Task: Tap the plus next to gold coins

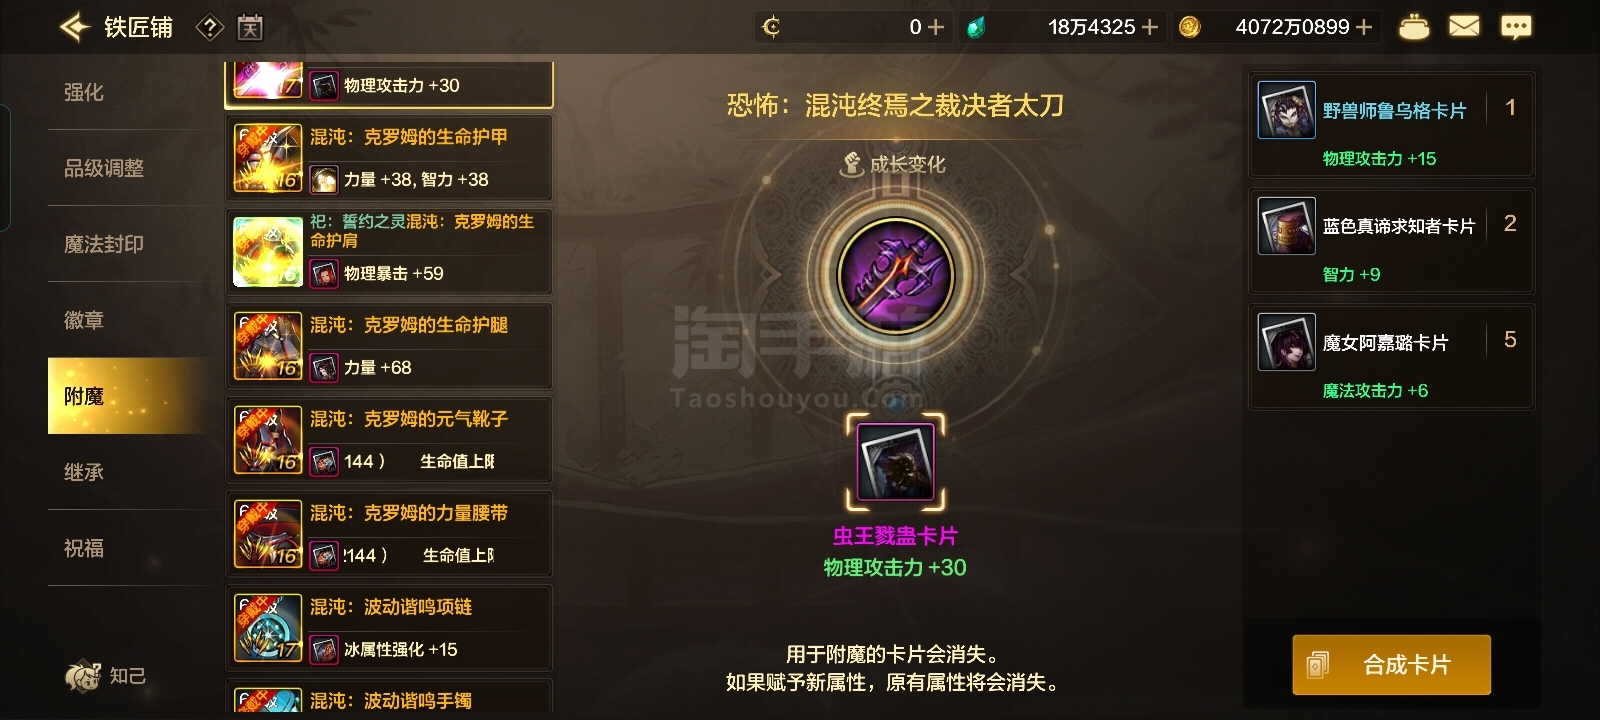Action: 1364,27
